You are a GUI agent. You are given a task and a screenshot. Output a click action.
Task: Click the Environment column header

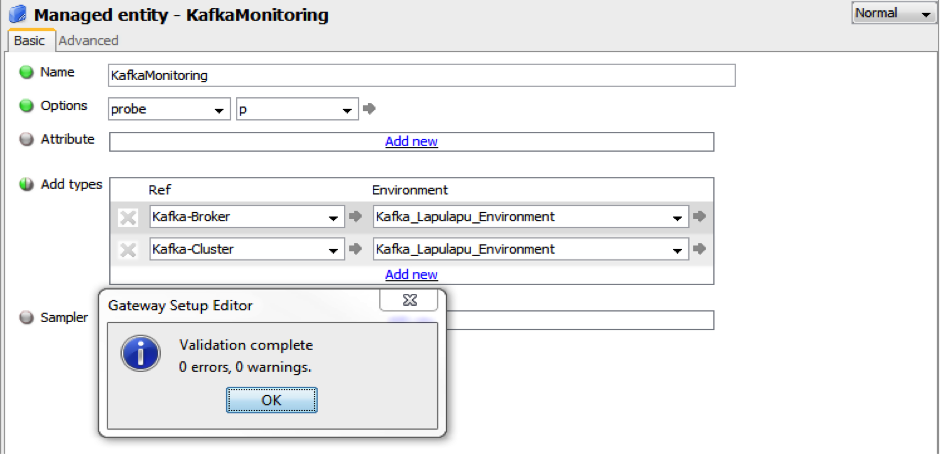click(x=410, y=190)
